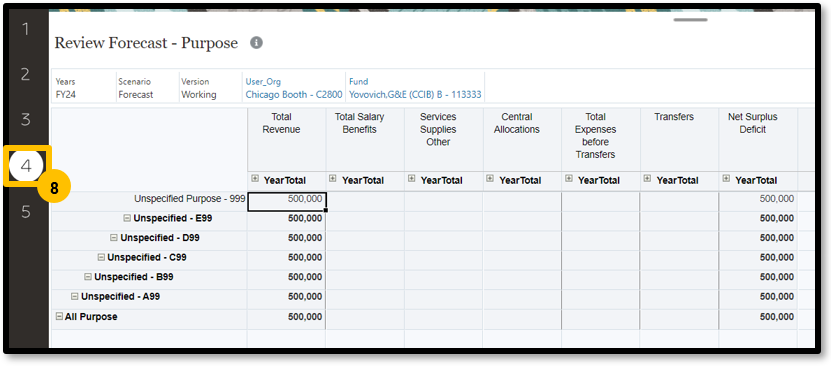Expand YearTotal under Transfers
831x366 pixels.
648,179
